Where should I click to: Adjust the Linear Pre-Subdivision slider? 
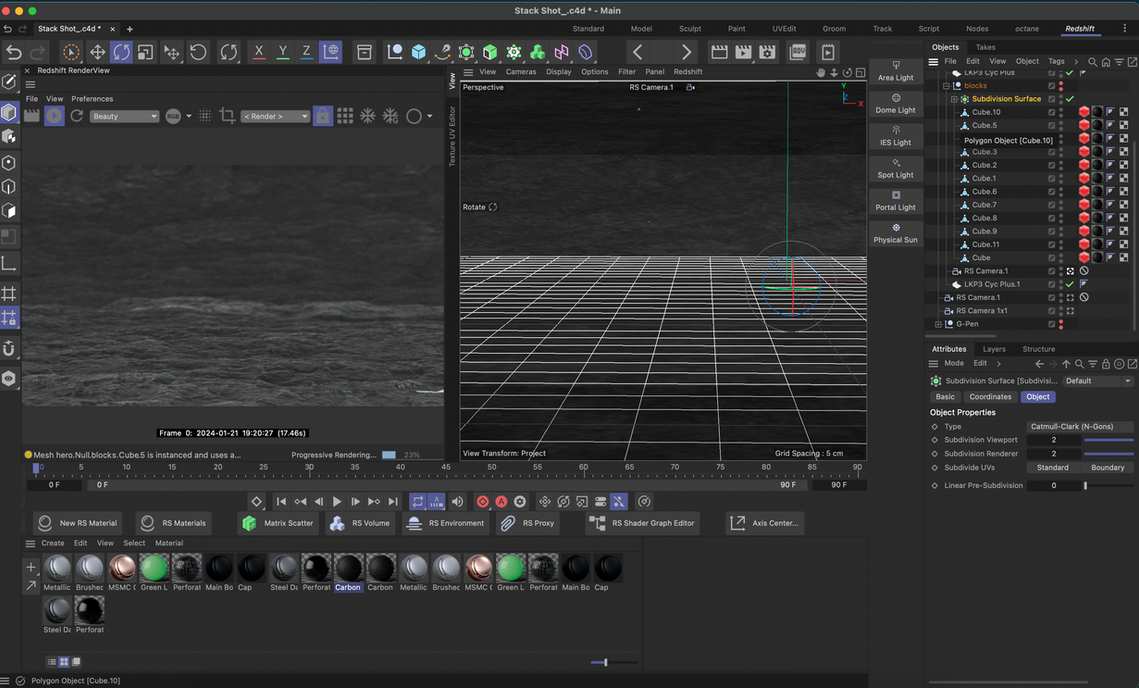pos(1108,486)
